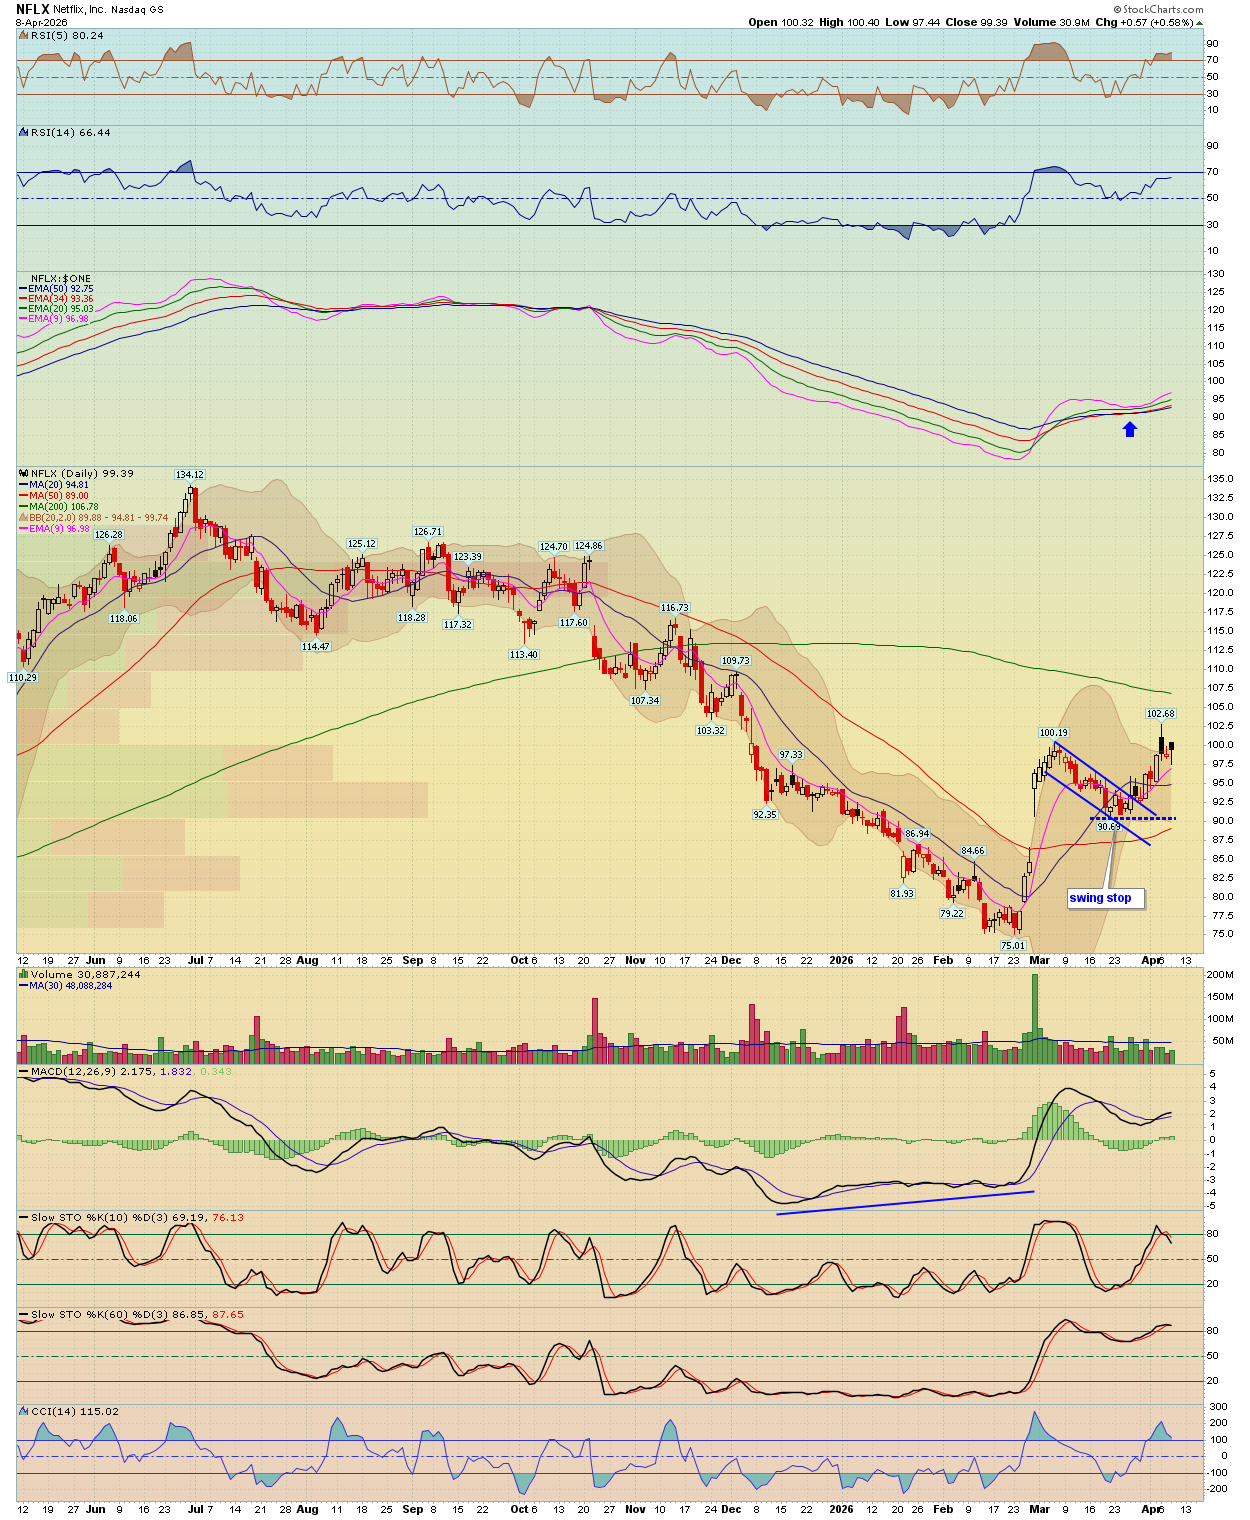Viewport: 1250px width, 1520px height.
Task: Click the NFLX (Daily) 99.39 price label
Action: 82,473
